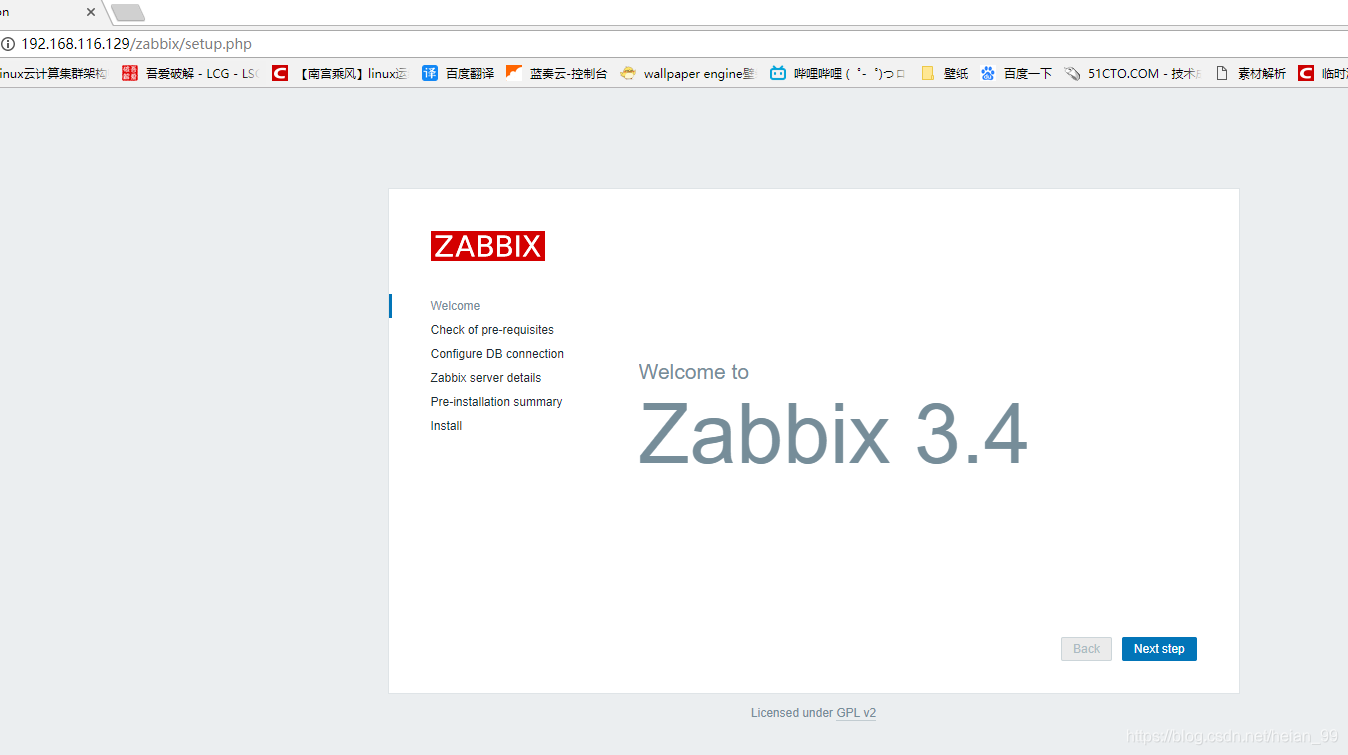Screen dimensions: 1348x755
Task: Open the 吾爱破解 bookmark icon
Action: (x=130, y=73)
